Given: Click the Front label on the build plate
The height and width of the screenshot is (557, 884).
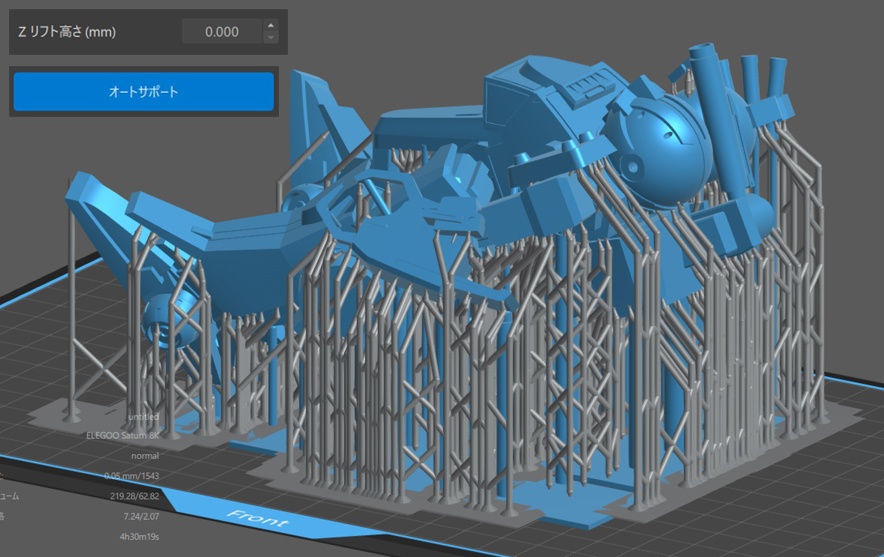Looking at the screenshot, I should (257, 519).
